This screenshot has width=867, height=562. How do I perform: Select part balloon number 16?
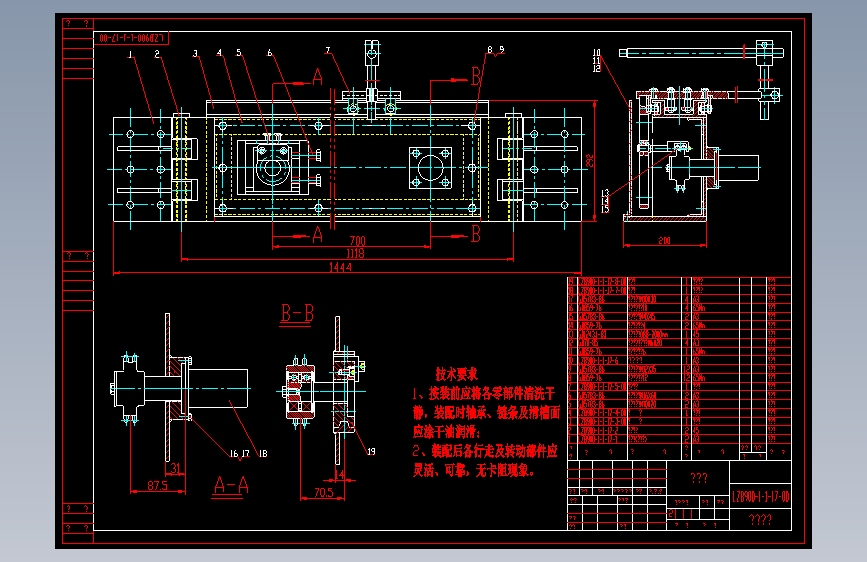pos(234,454)
